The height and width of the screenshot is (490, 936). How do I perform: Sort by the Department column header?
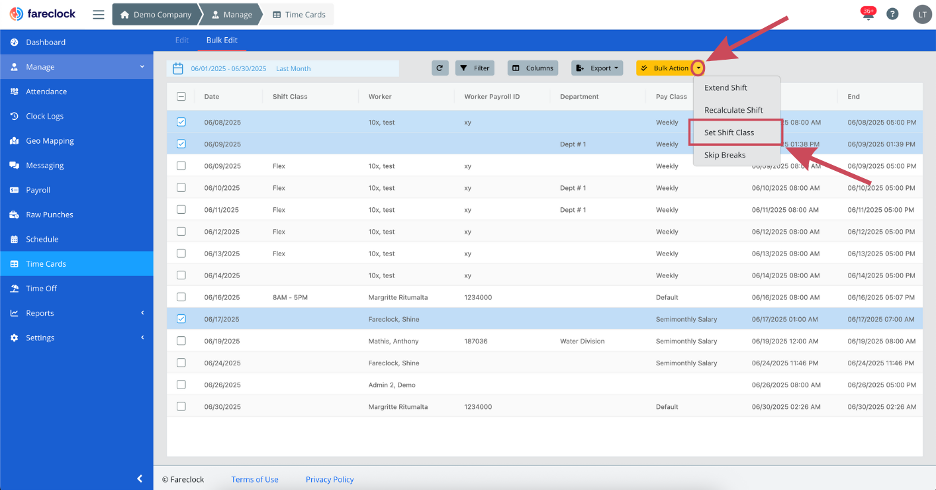coord(579,97)
